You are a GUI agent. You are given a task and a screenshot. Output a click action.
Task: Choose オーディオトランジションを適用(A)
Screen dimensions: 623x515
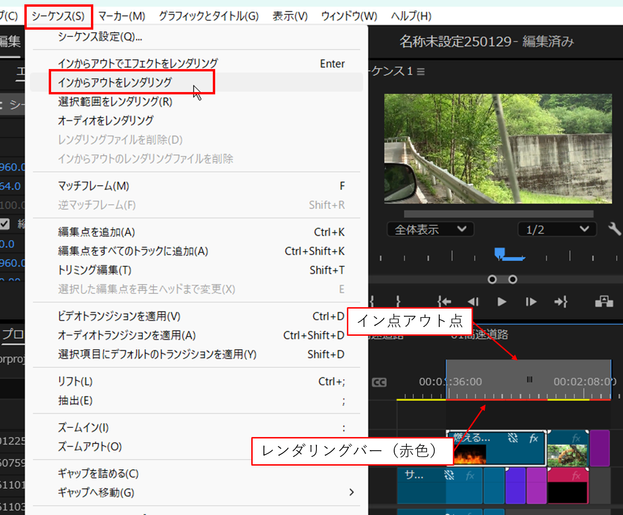(196, 335)
